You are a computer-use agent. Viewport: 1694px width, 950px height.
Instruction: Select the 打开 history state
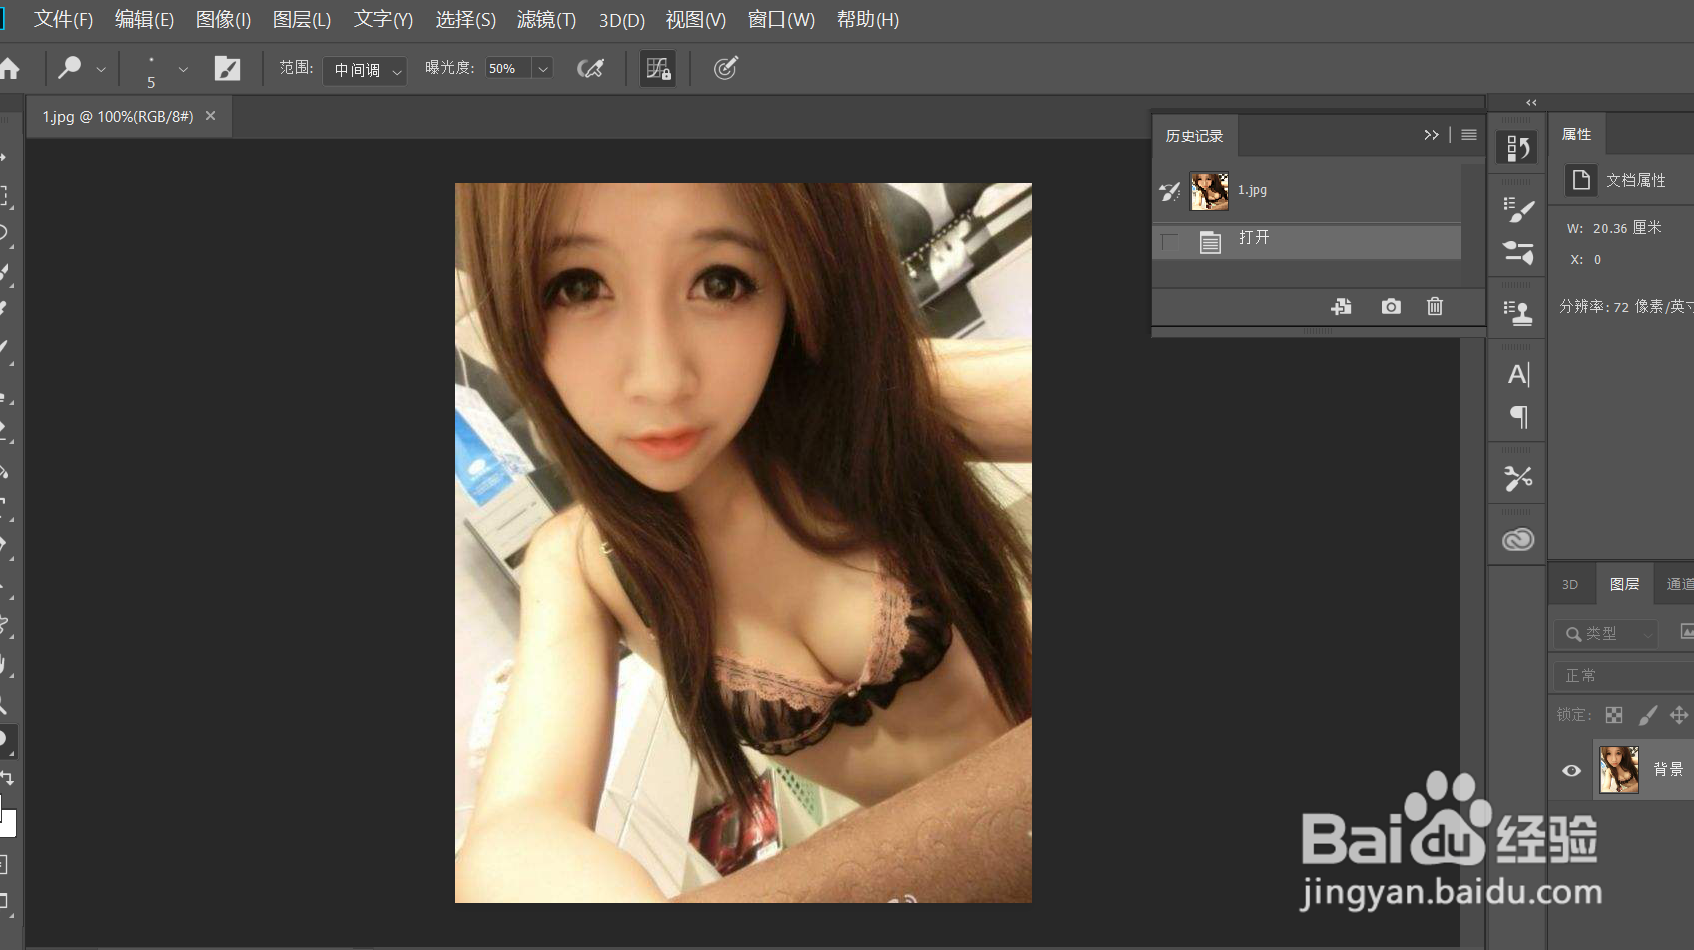(1306, 241)
